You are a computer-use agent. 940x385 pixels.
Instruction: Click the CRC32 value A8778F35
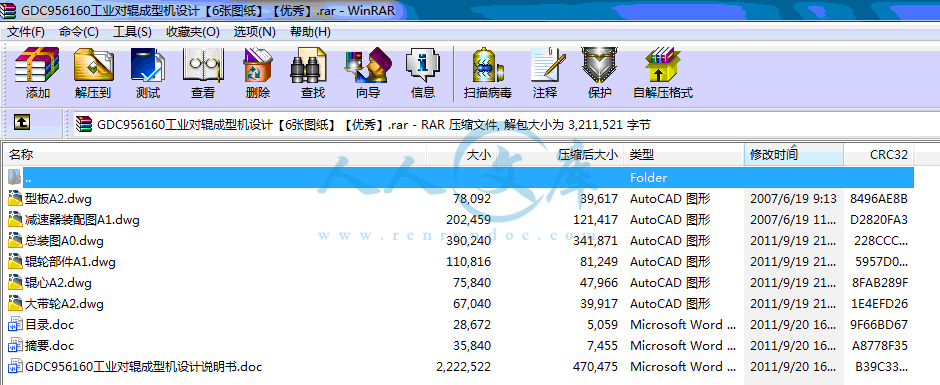880,345
